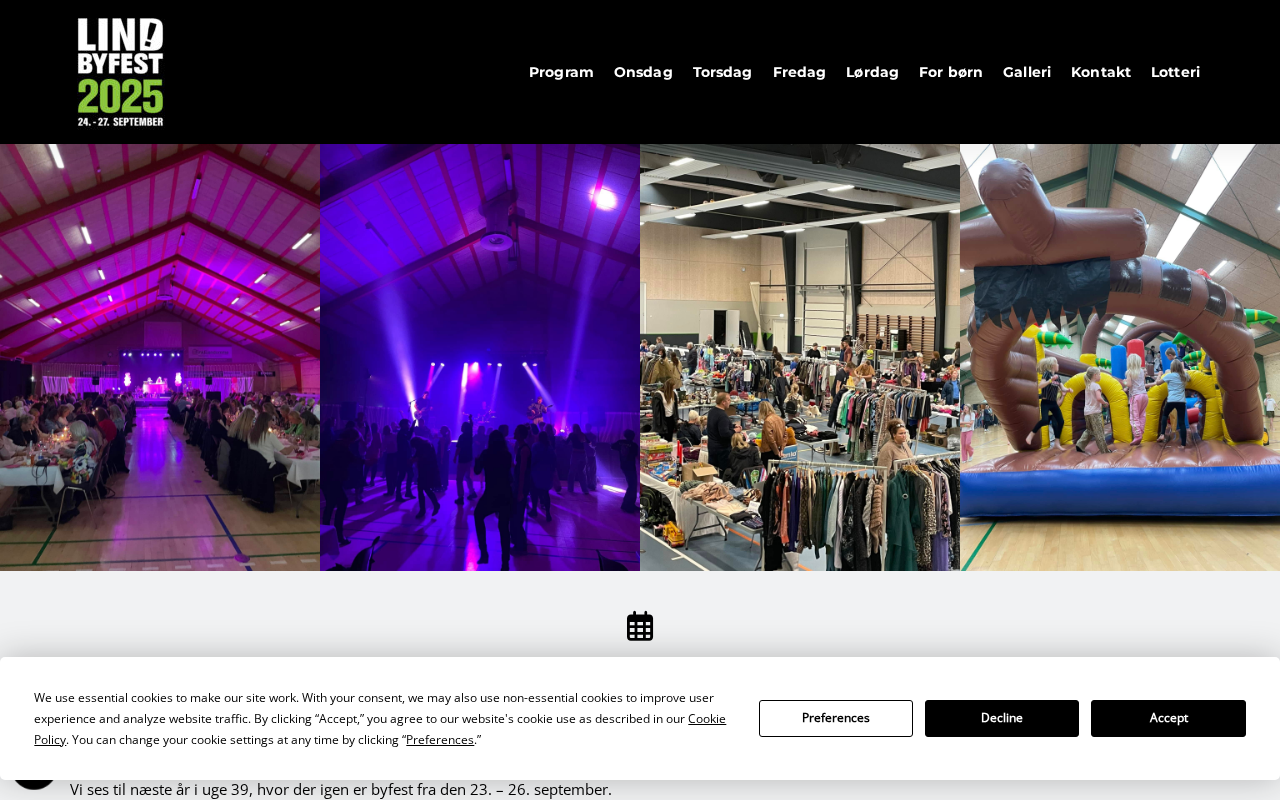Click the Lind Byfest 2025 logo
This screenshot has height=800, width=1280.
[120, 72]
